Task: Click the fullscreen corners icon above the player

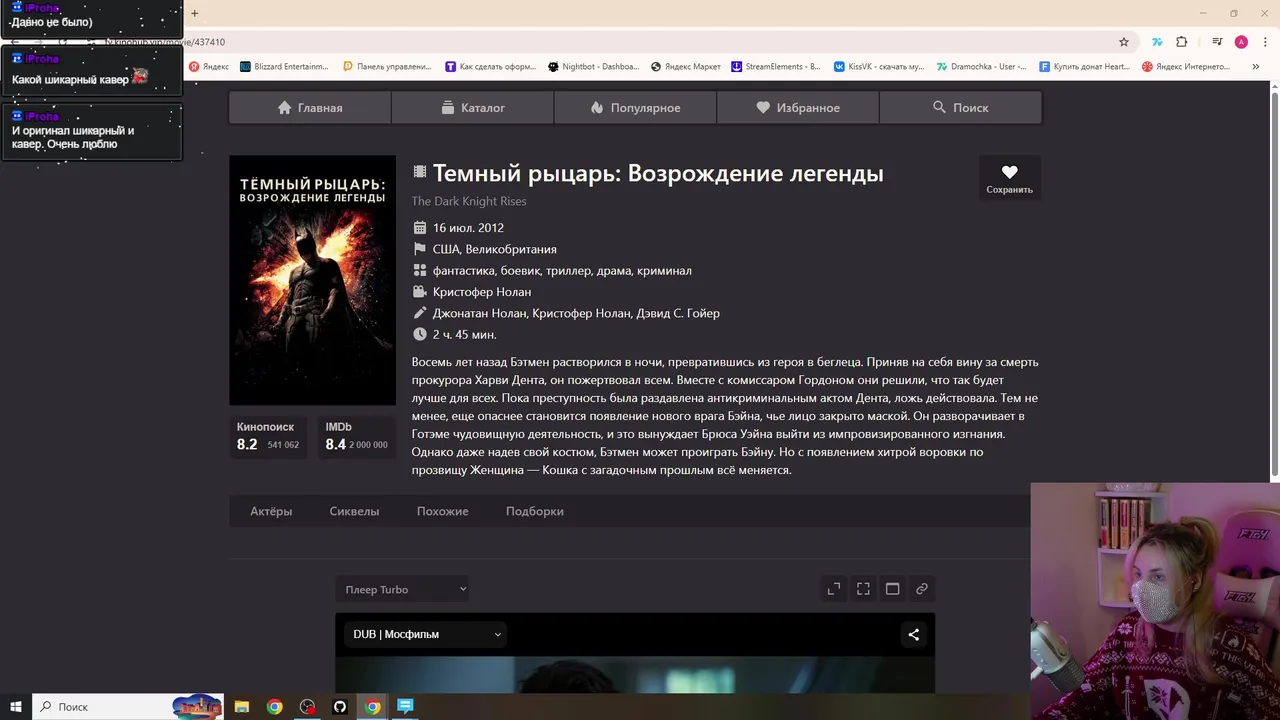Action: (x=863, y=589)
